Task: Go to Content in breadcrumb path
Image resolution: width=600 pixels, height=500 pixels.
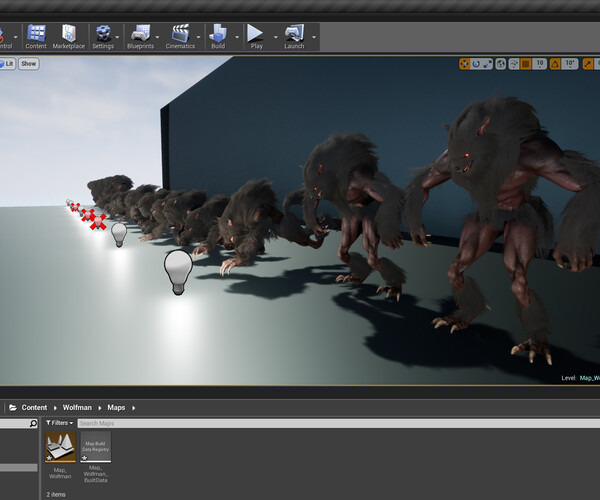Action: click(x=34, y=407)
